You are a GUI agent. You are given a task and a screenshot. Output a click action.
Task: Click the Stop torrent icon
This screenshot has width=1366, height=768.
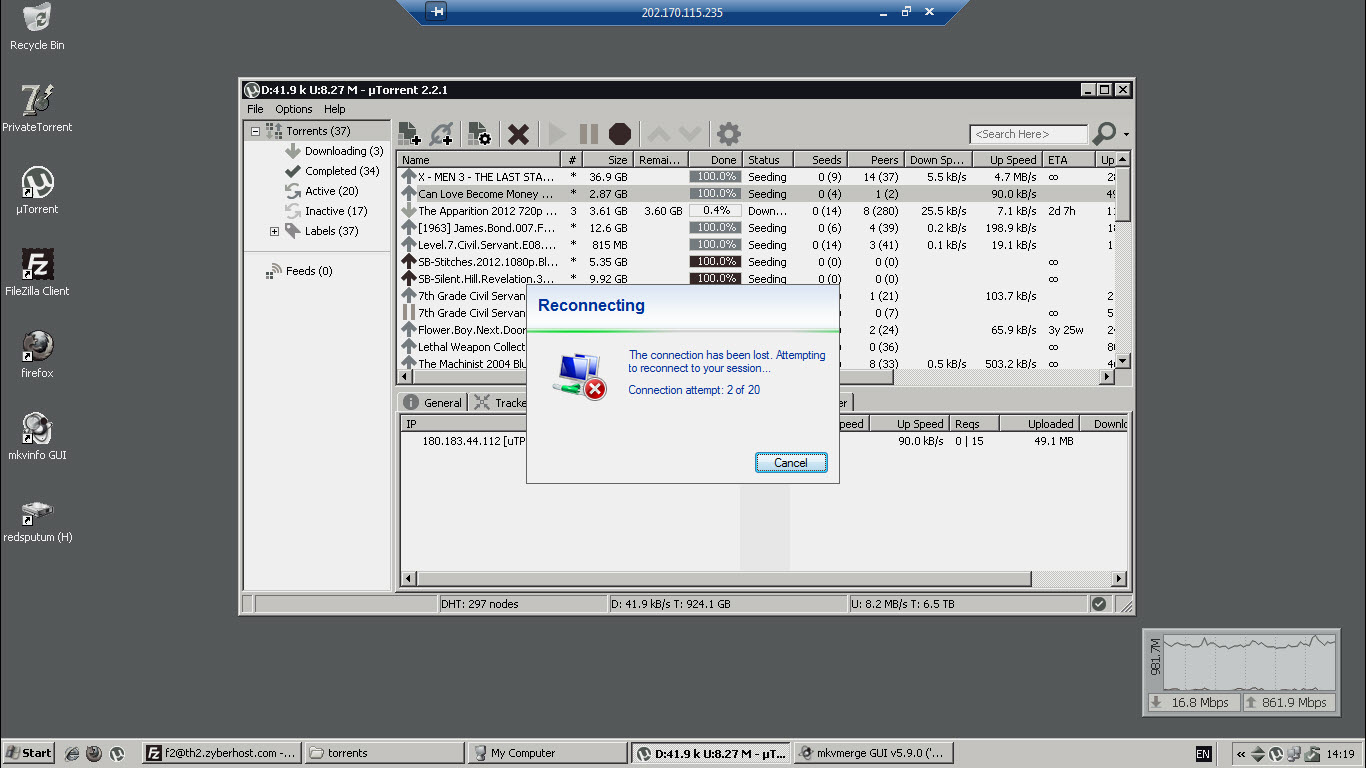click(620, 134)
